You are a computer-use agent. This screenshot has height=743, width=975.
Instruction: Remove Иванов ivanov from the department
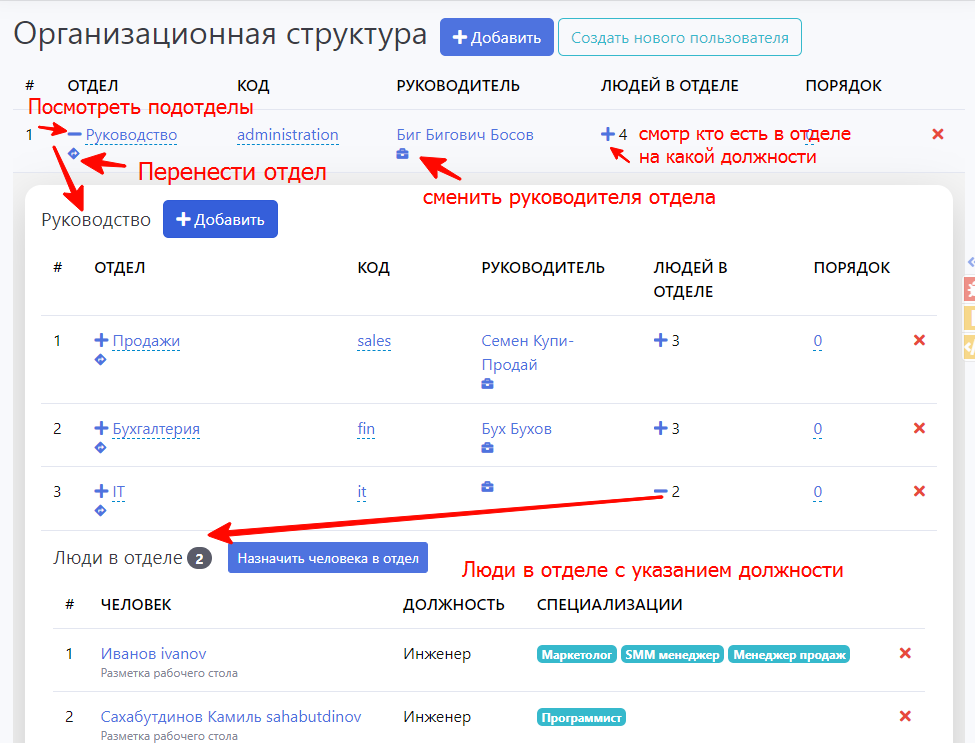(905, 654)
